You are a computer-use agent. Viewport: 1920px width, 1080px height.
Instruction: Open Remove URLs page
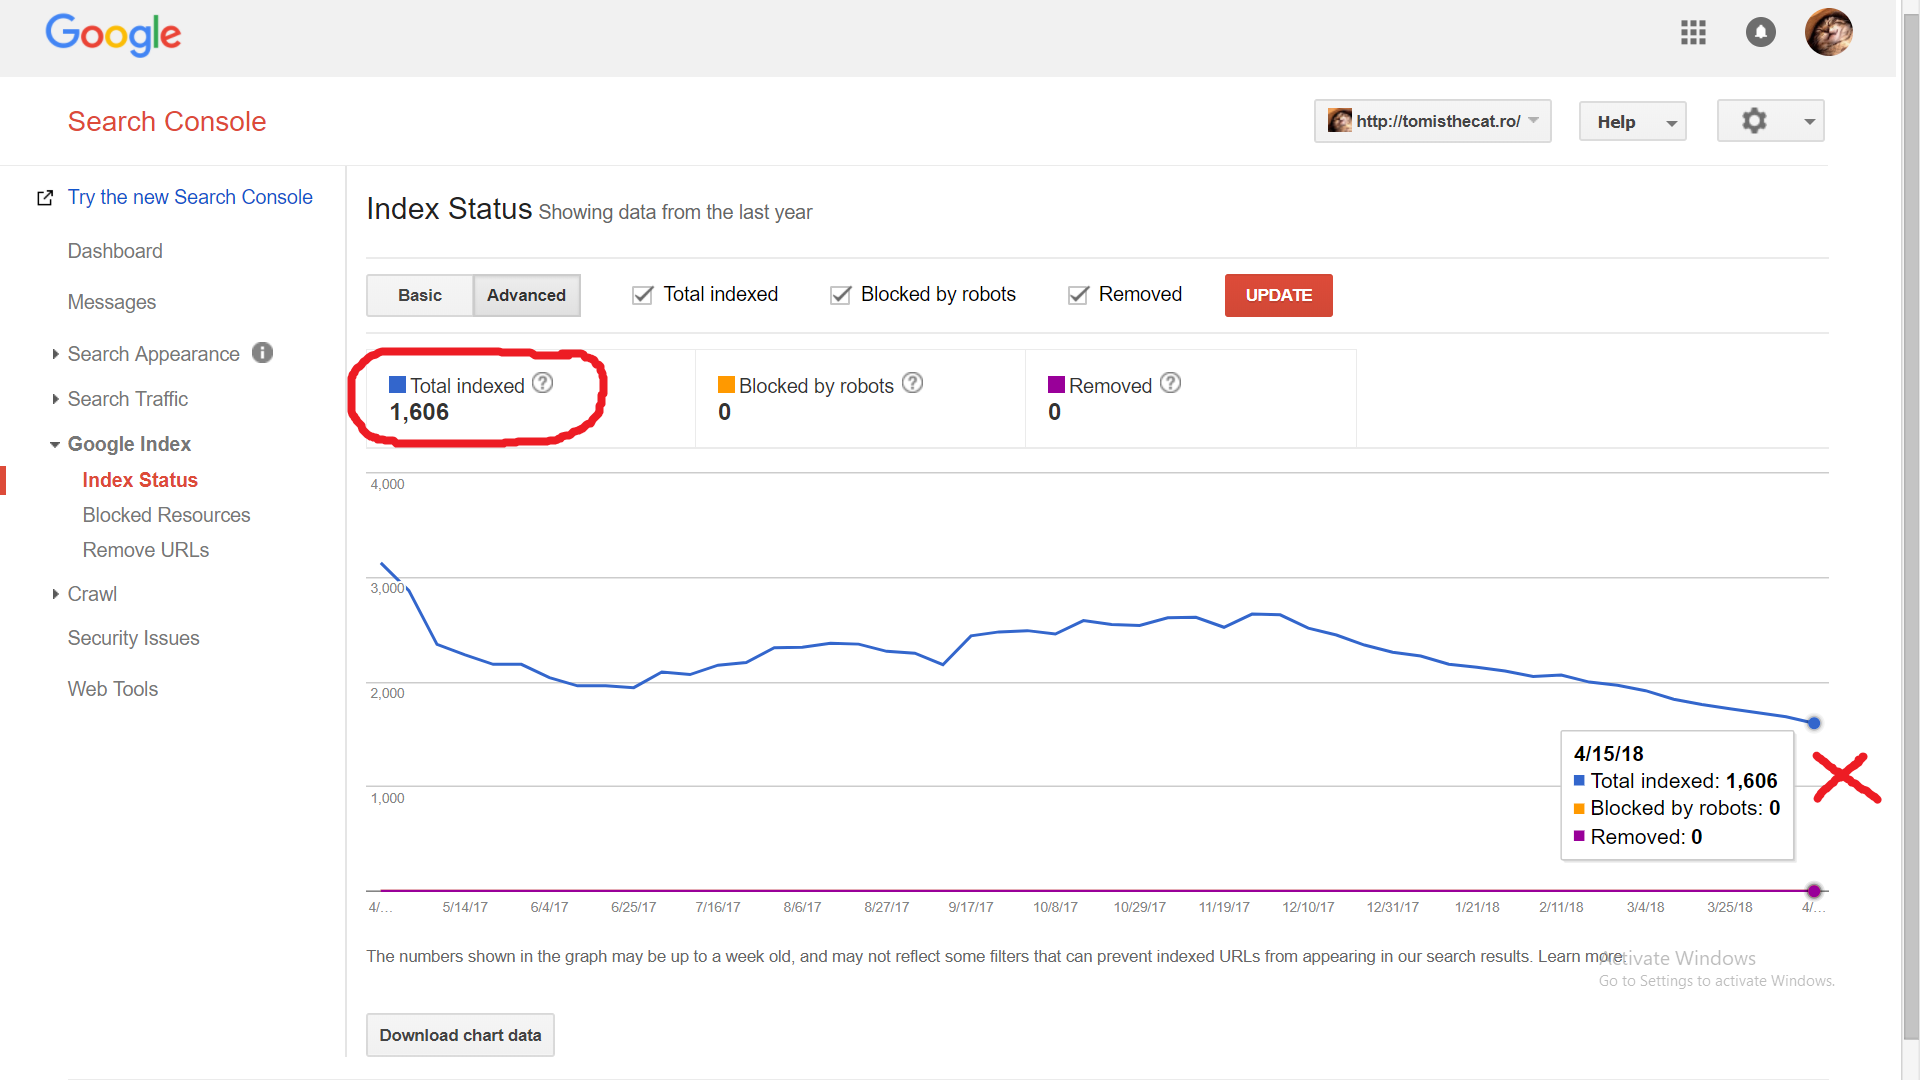pos(146,550)
